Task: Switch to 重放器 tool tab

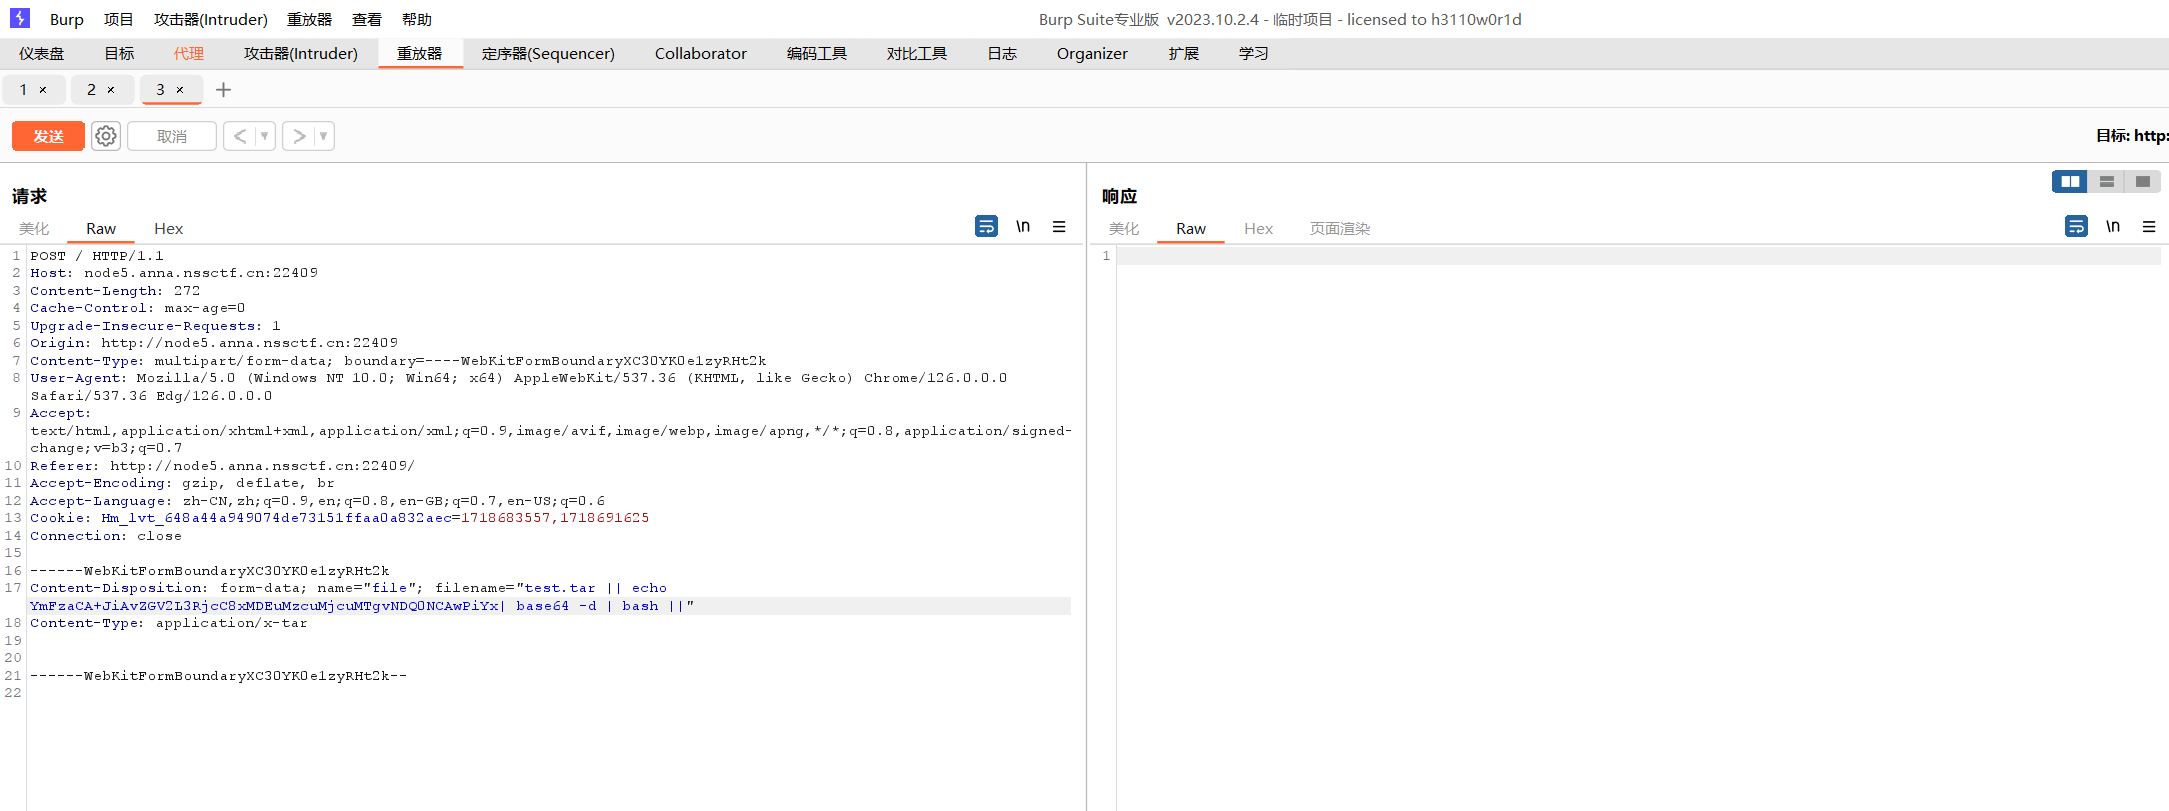Action: coord(420,53)
